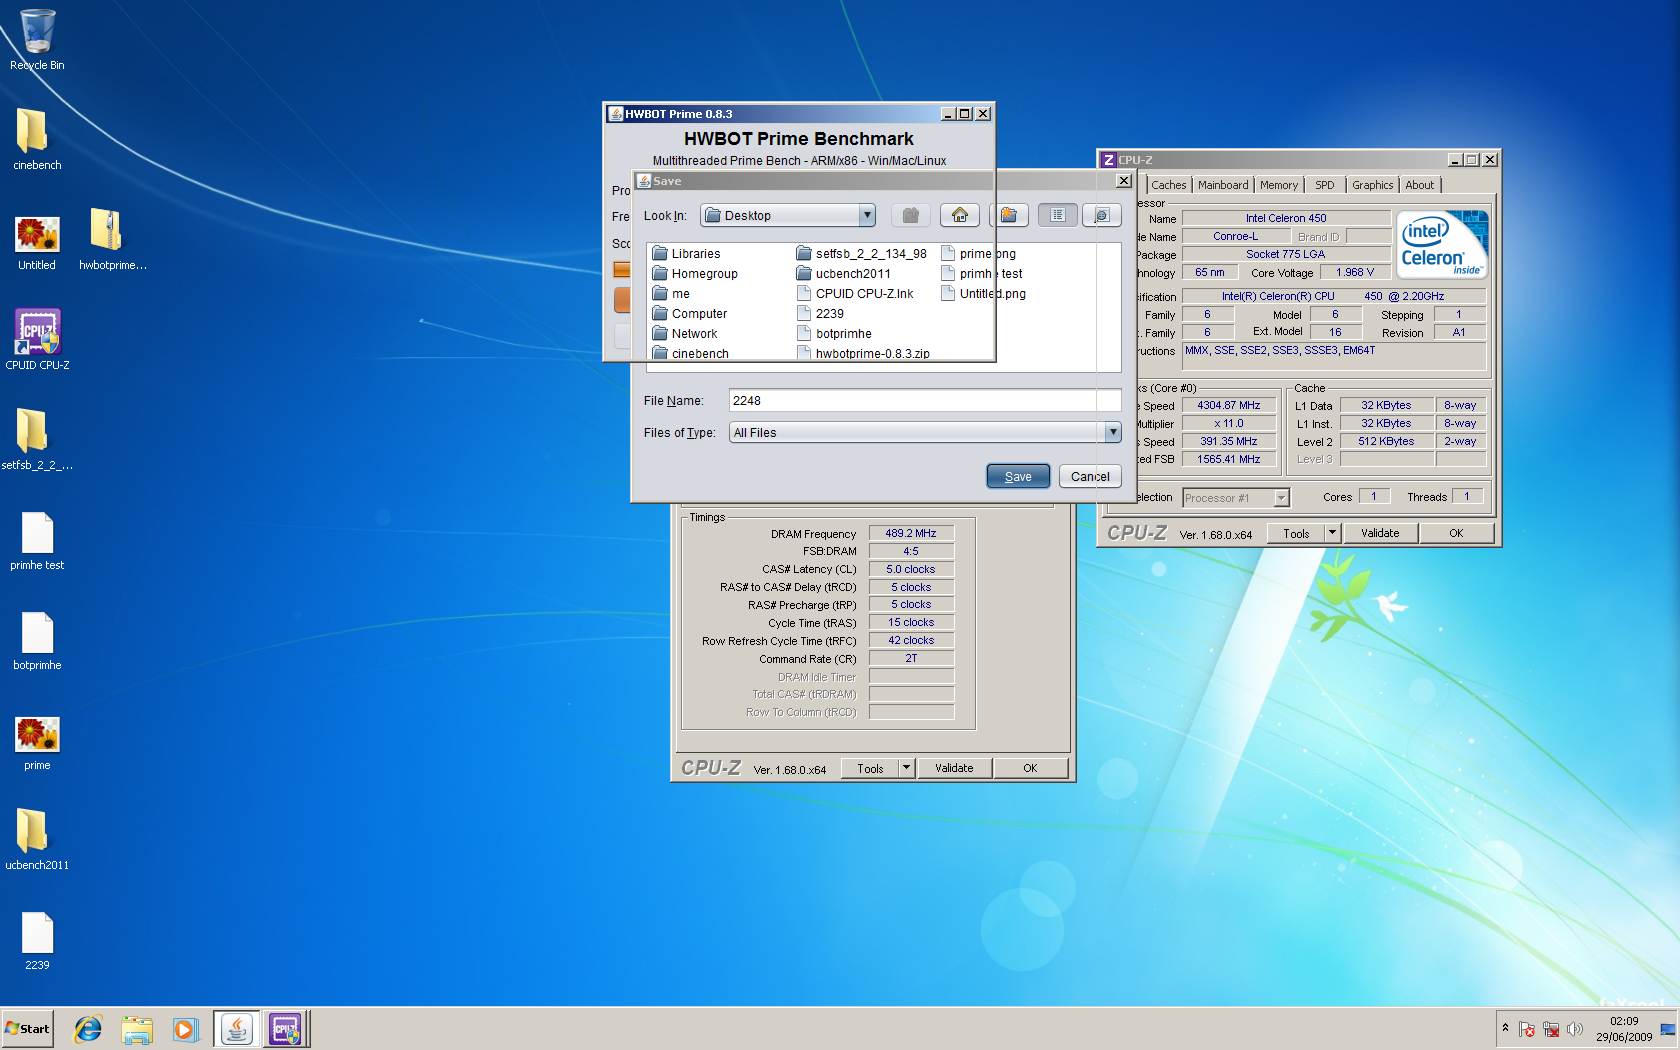
Task: Select Homegroup folder in file list
Action: tap(695, 274)
